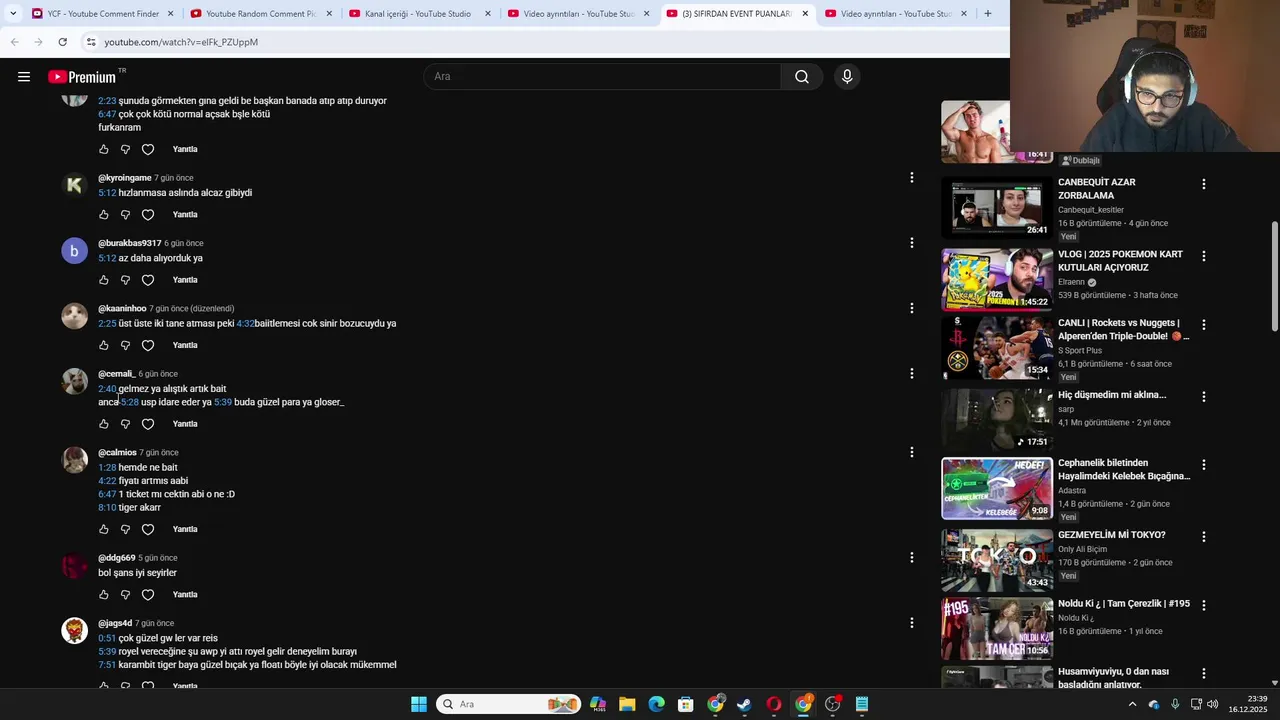This screenshot has width=1280, height=720.
Task: Open the VLOG 2025 POKEMON KART video thumbnail
Action: coord(997,280)
